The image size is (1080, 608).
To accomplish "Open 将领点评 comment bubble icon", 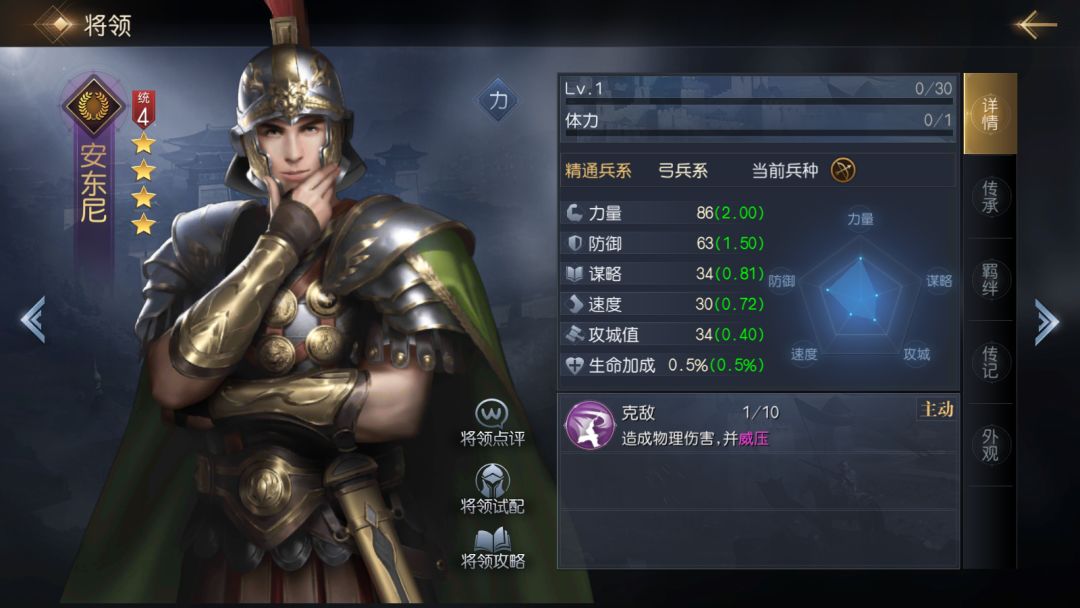I will (x=492, y=413).
